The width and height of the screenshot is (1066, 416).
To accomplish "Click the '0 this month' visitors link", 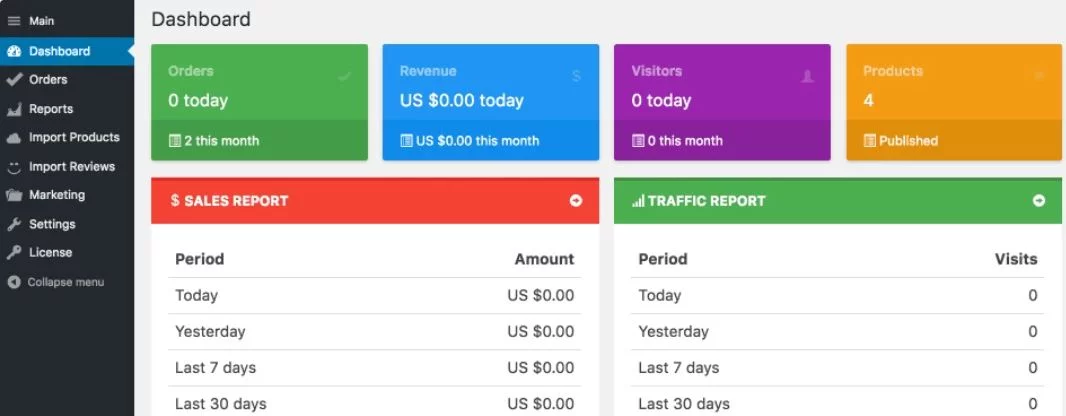I will (x=684, y=141).
